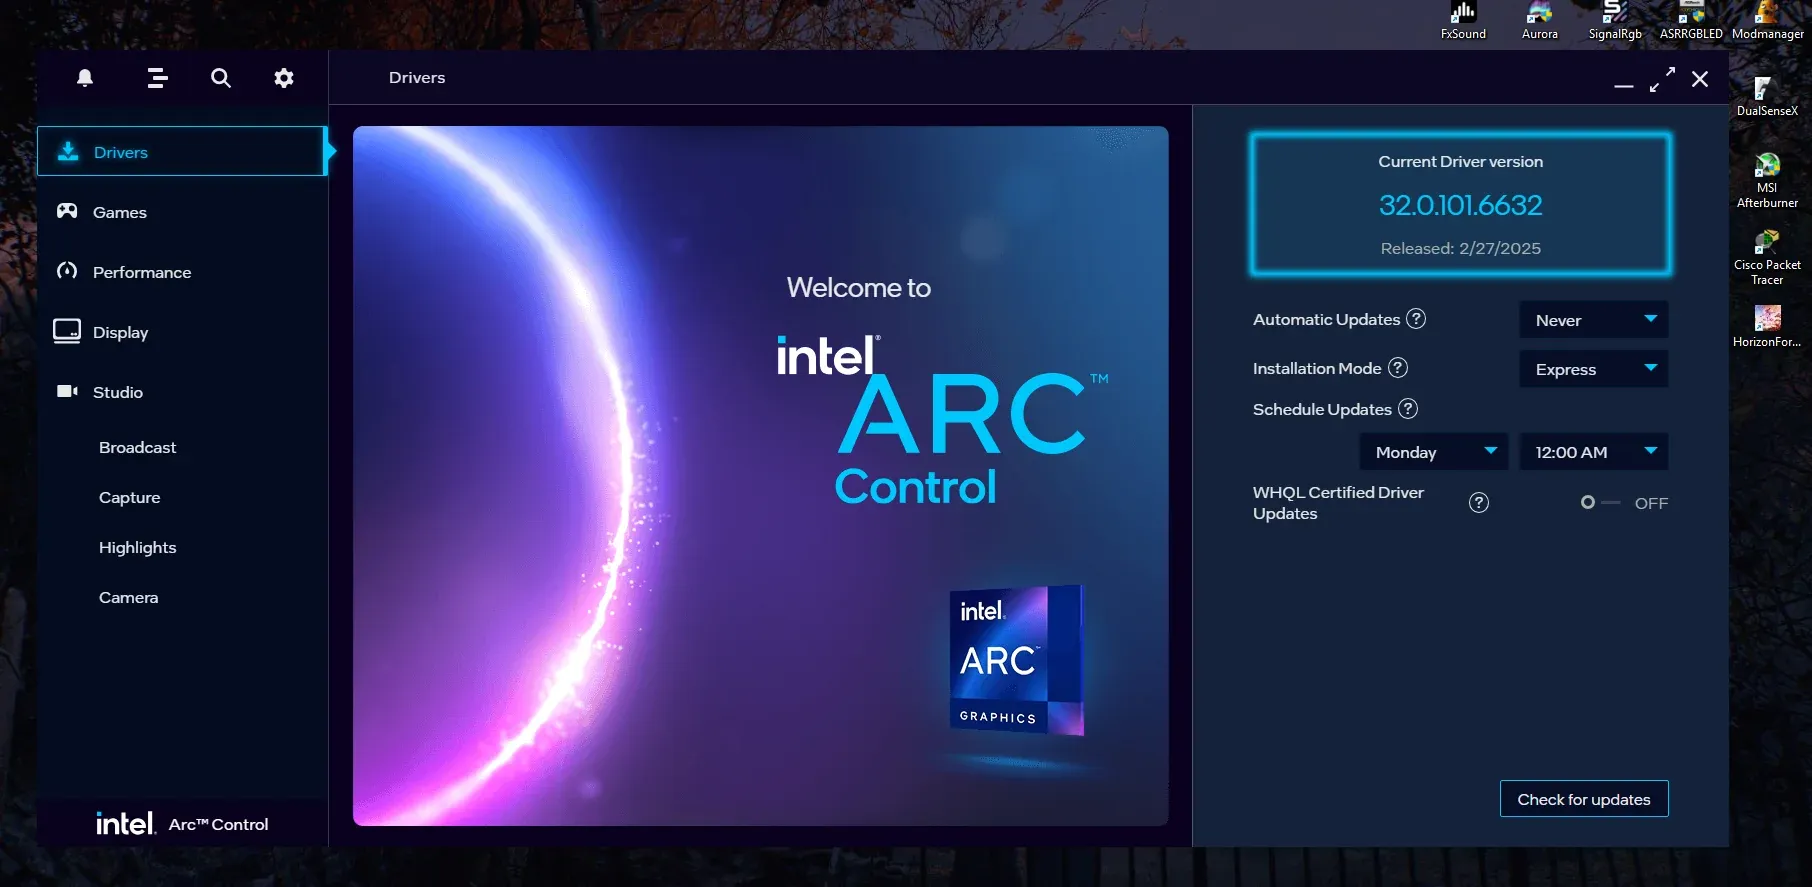
Task: Open settings gear icon in Arc Control
Action: (284, 78)
